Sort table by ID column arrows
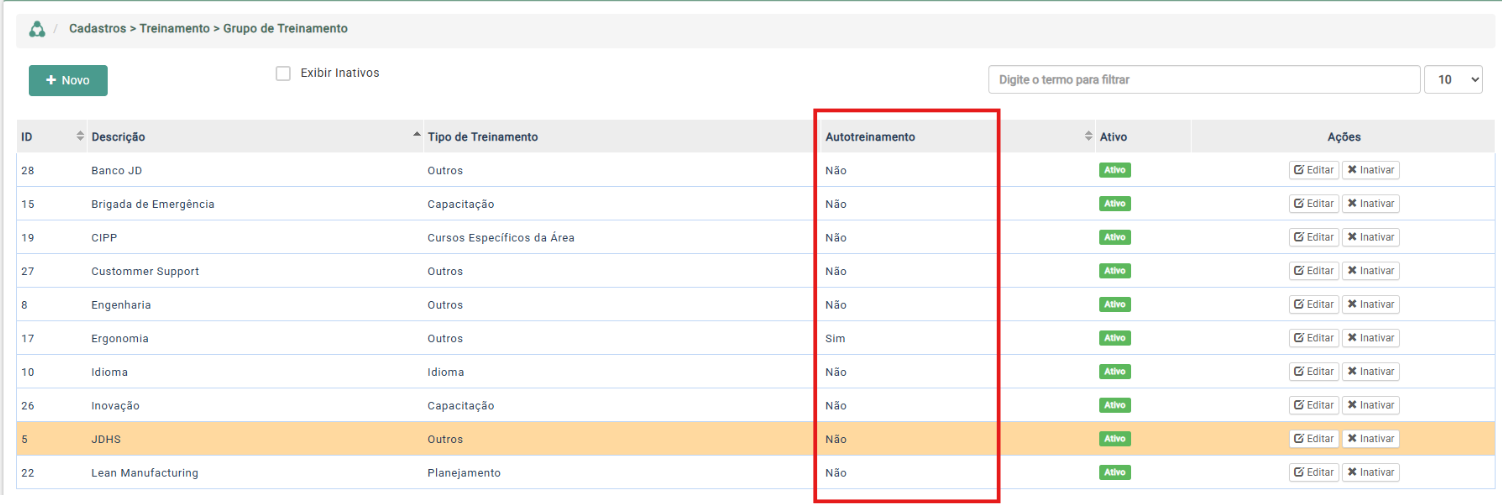 (80, 137)
